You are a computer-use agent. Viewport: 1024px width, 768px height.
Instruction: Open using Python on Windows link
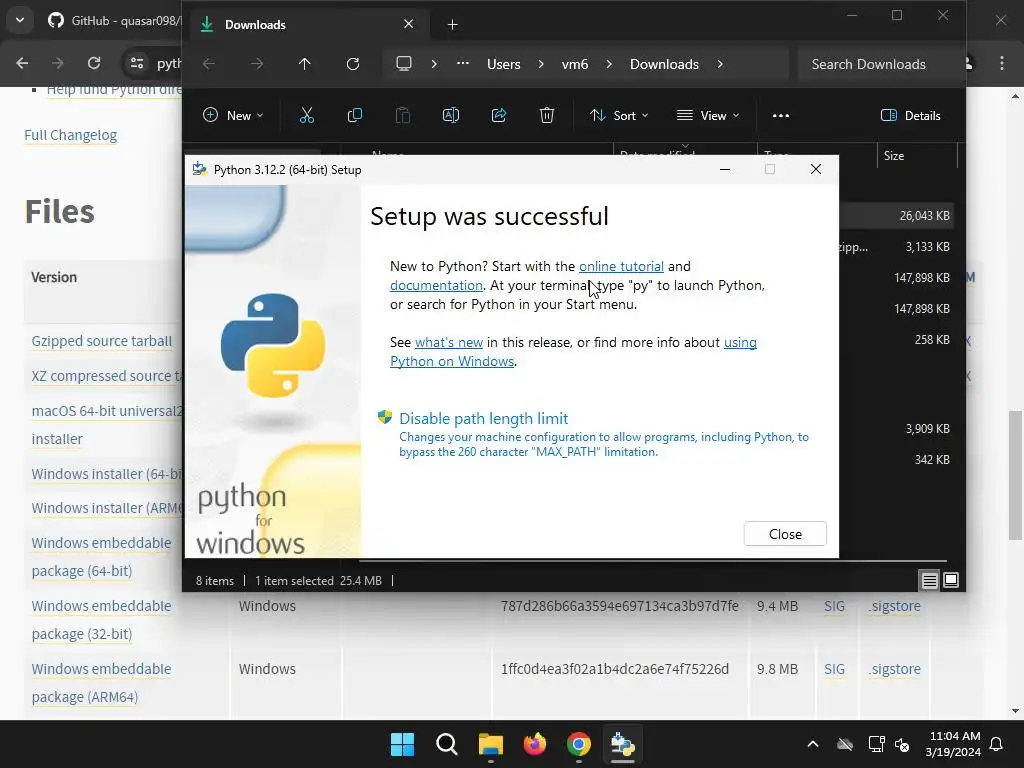click(x=573, y=352)
